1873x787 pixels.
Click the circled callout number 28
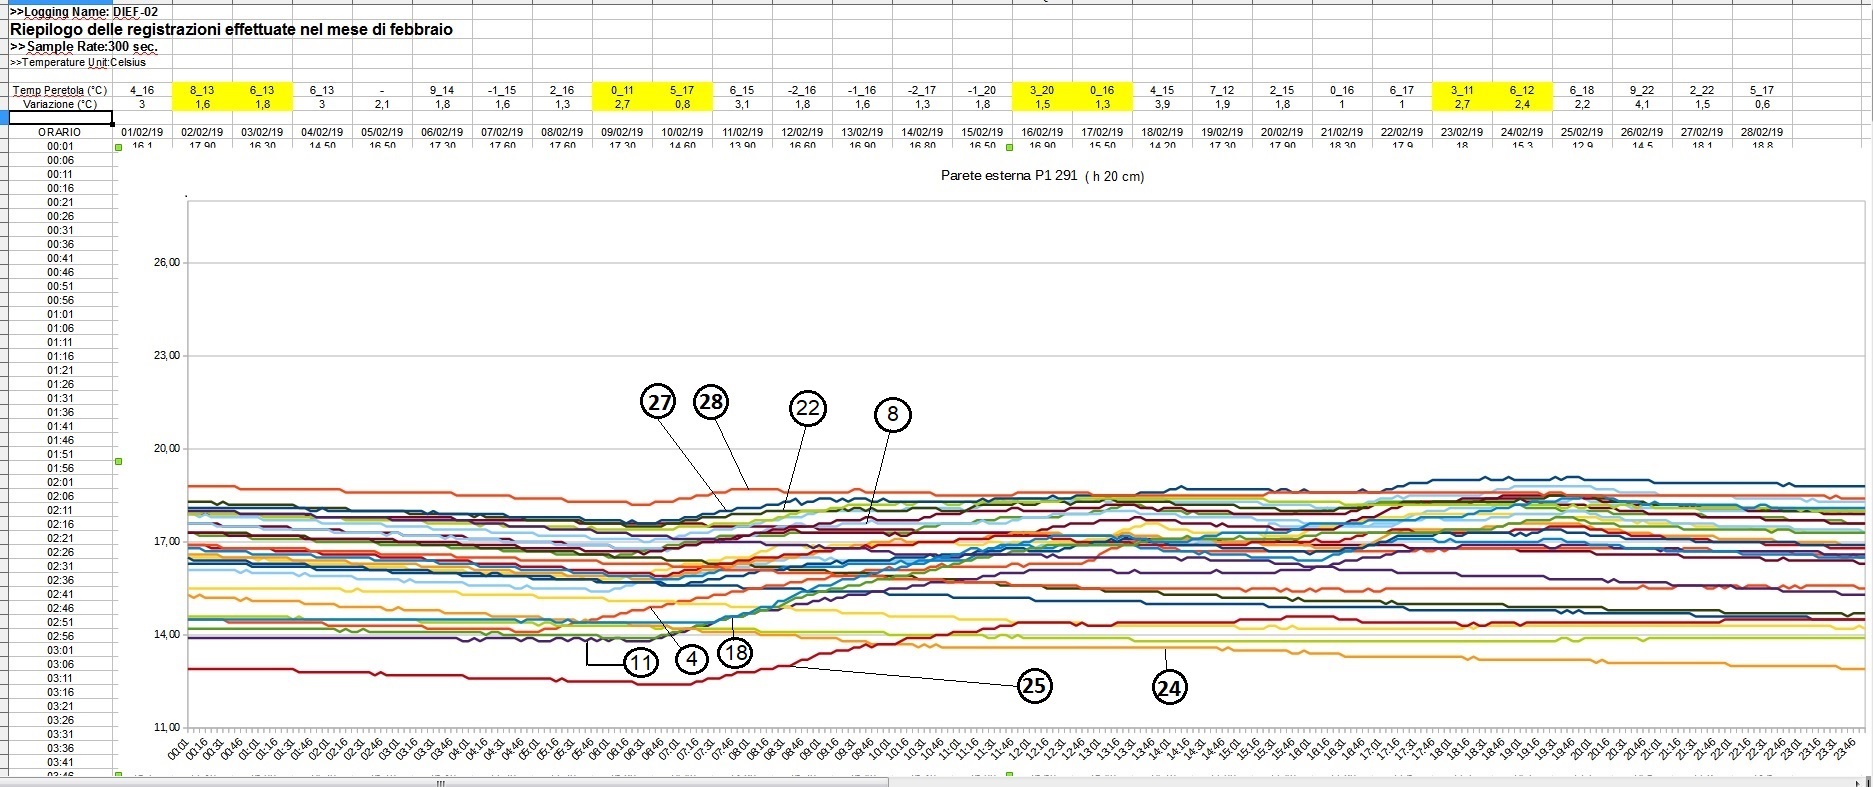pyautogui.click(x=711, y=401)
